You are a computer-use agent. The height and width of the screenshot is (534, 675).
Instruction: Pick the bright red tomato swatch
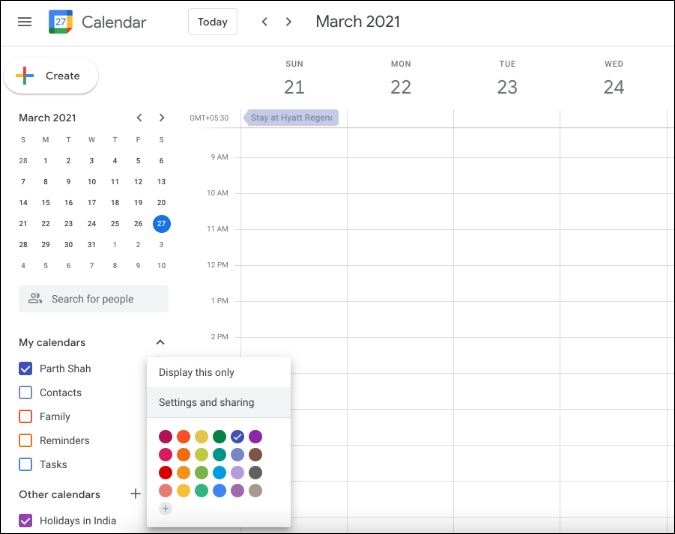[x=165, y=472]
